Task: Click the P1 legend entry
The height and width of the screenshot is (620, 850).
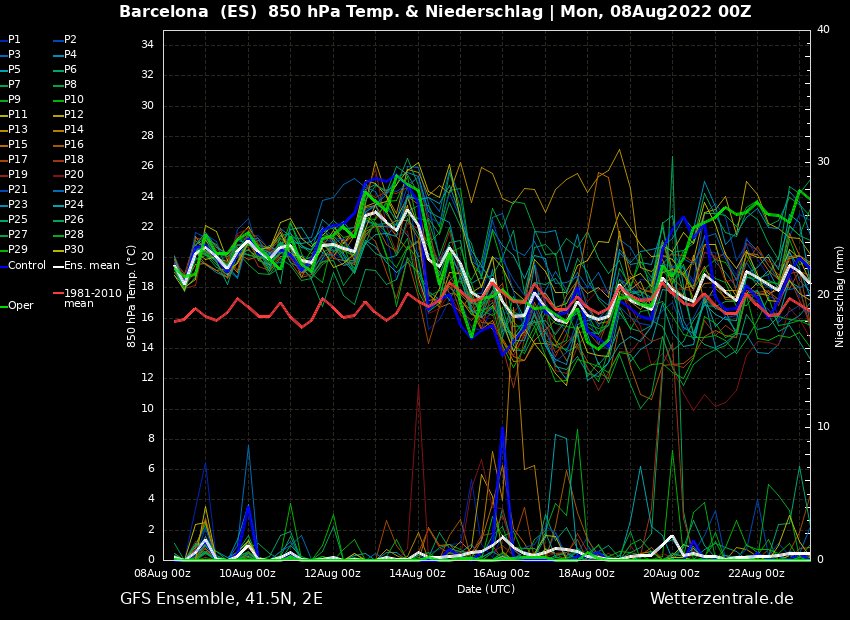Action: 10,40
